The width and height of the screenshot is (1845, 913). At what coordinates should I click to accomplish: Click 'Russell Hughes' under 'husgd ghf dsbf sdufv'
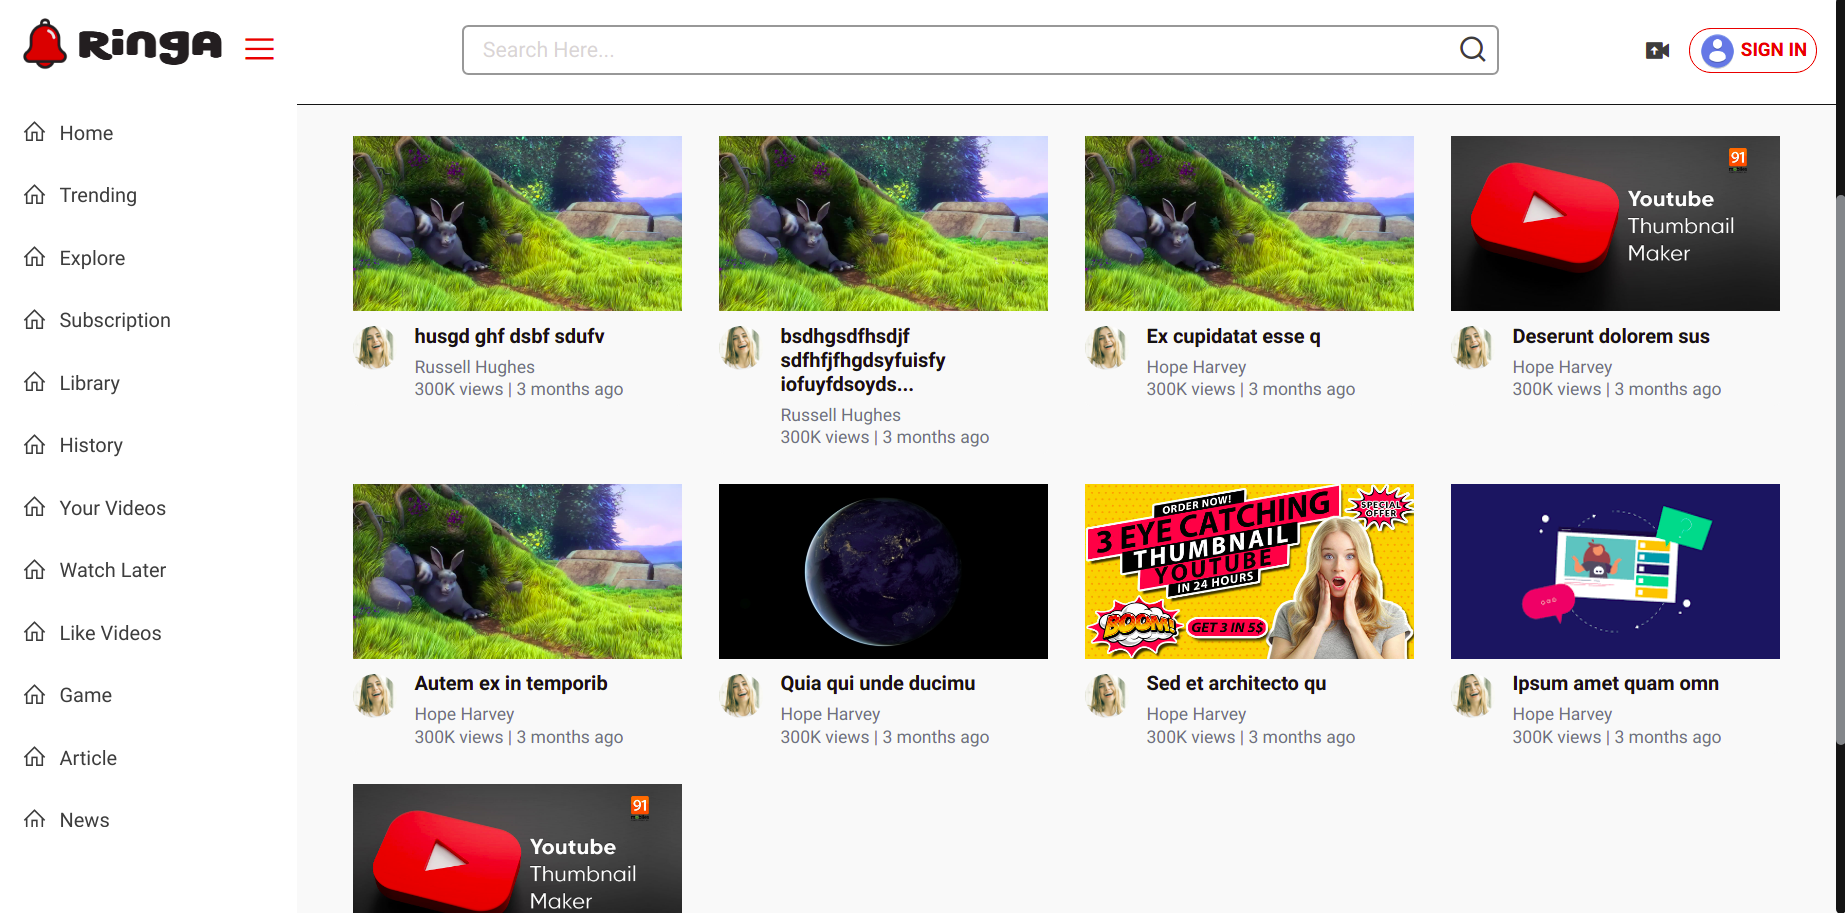[475, 367]
